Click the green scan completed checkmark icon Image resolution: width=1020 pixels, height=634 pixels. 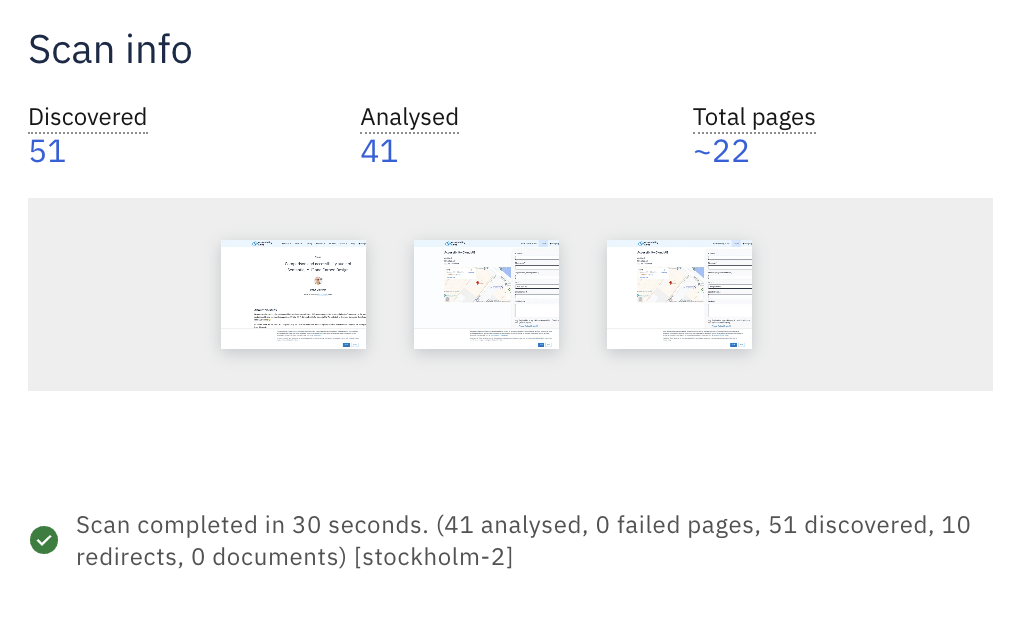click(x=44, y=541)
